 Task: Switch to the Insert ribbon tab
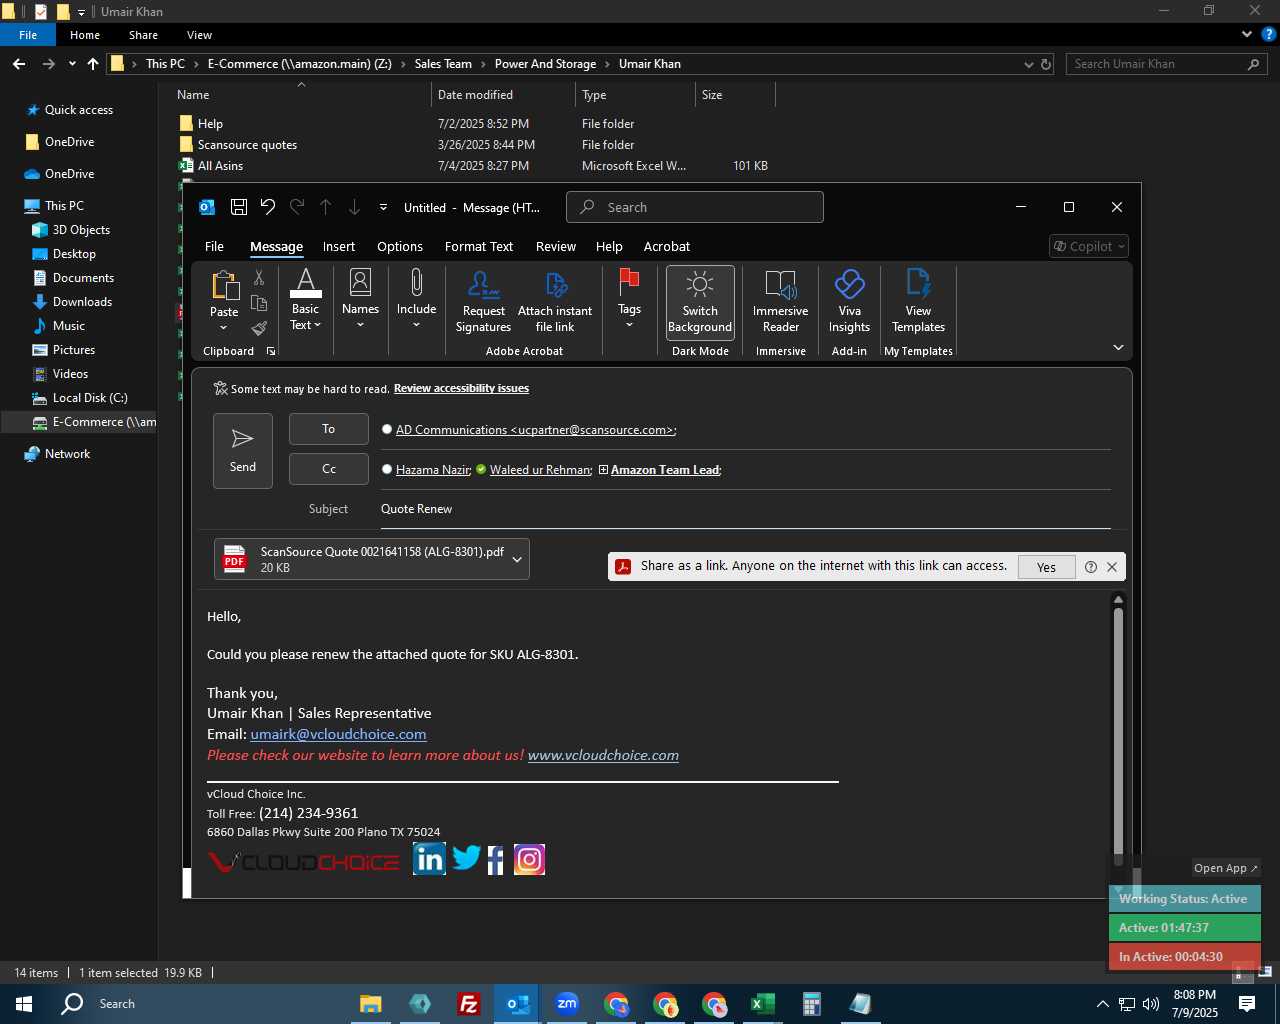pyautogui.click(x=339, y=246)
